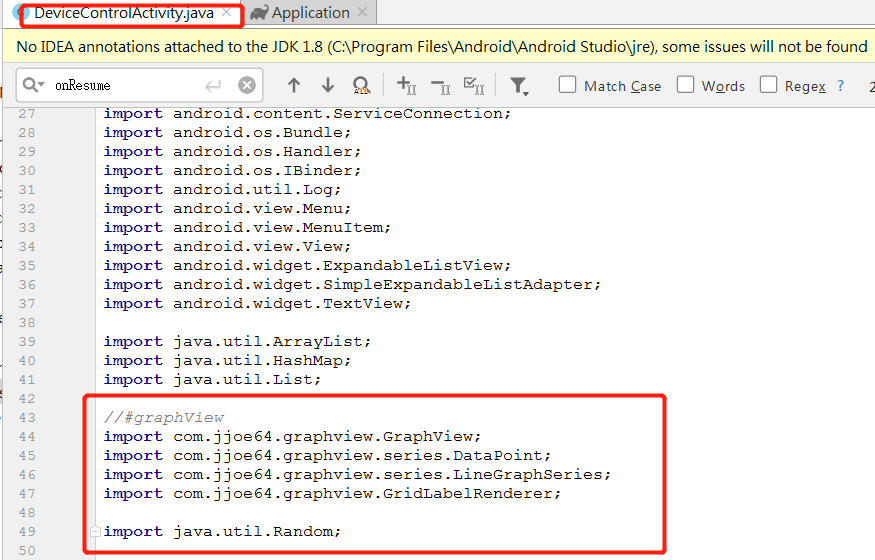Image resolution: width=875 pixels, height=560 pixels.
Task: Clear the search text
Action: coord(247,85)
